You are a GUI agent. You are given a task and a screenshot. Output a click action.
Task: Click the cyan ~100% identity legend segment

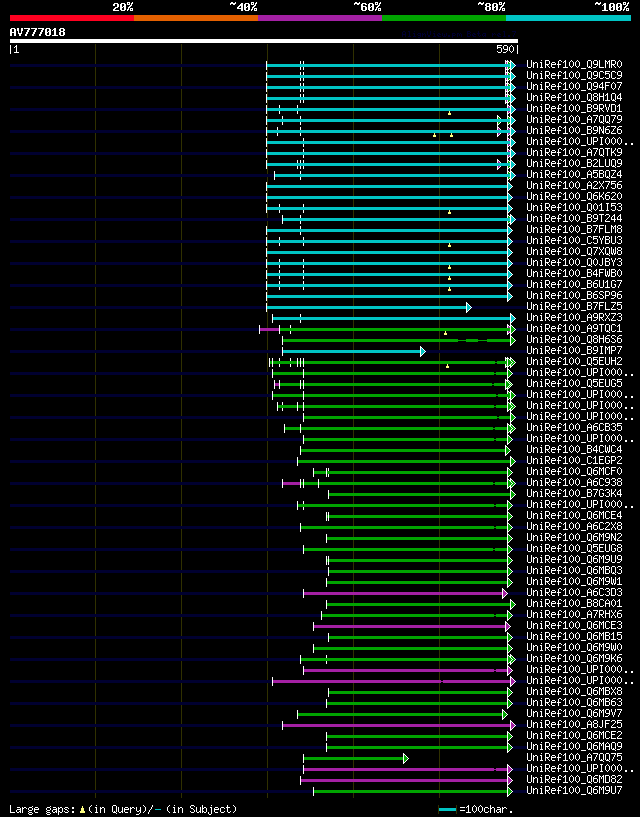pos(569,18)
